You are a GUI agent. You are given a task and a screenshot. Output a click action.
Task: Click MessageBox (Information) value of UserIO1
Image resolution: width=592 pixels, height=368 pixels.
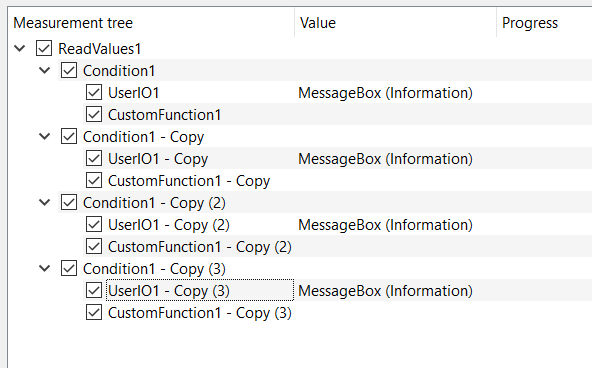pos(385,92)
